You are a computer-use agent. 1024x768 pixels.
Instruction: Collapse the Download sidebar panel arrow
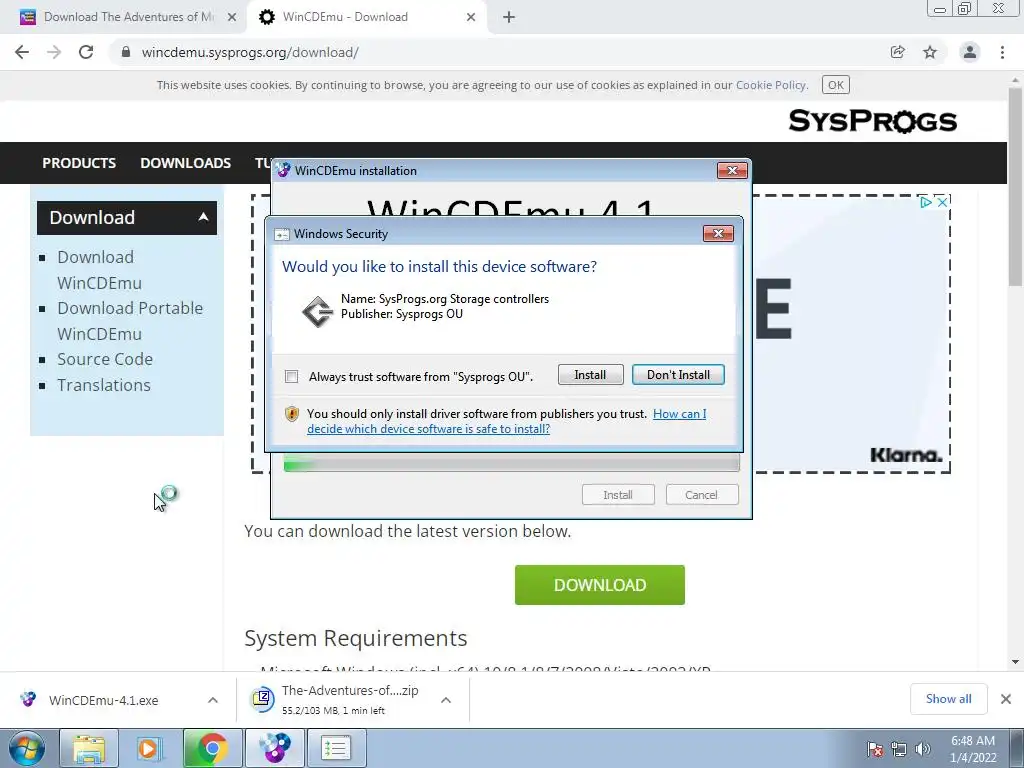pos(203,217)
